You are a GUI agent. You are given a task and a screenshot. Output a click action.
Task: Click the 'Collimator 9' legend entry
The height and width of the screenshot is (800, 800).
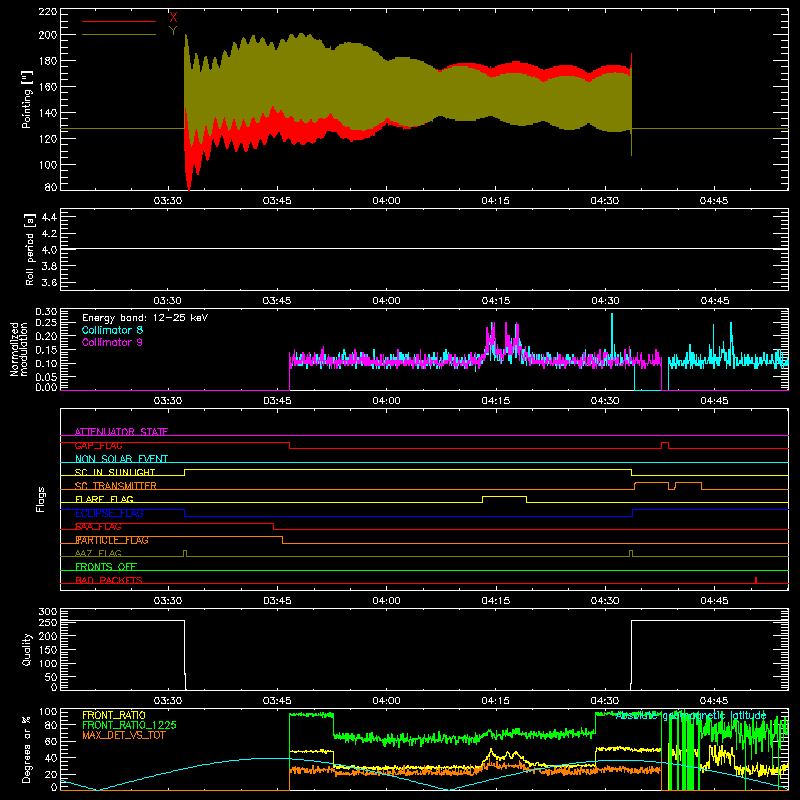coord(112,342)
